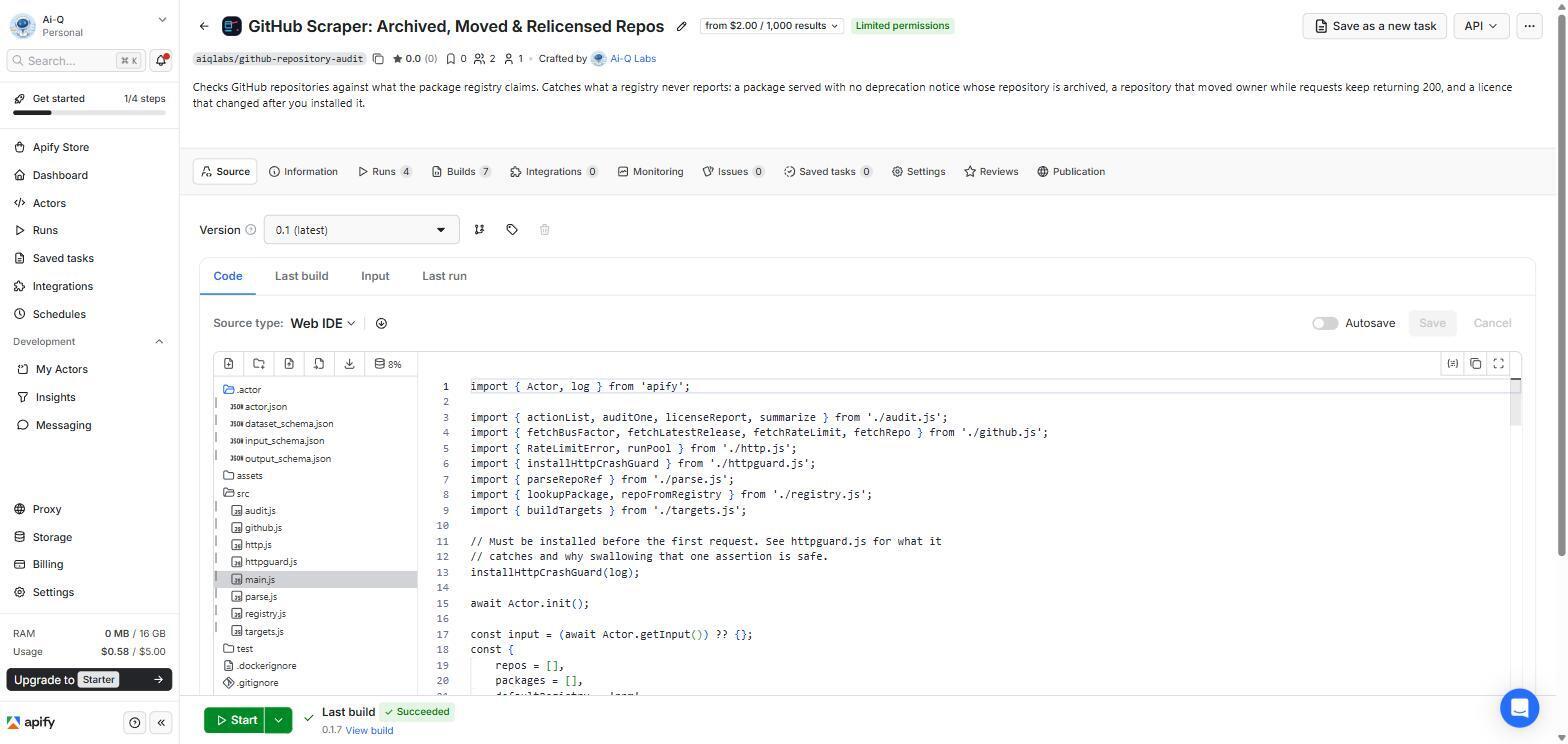Viewport: 1568px width, 744px height.
Task: Open the help question-mark icon in sidebar footer
Action: (135, 723)
